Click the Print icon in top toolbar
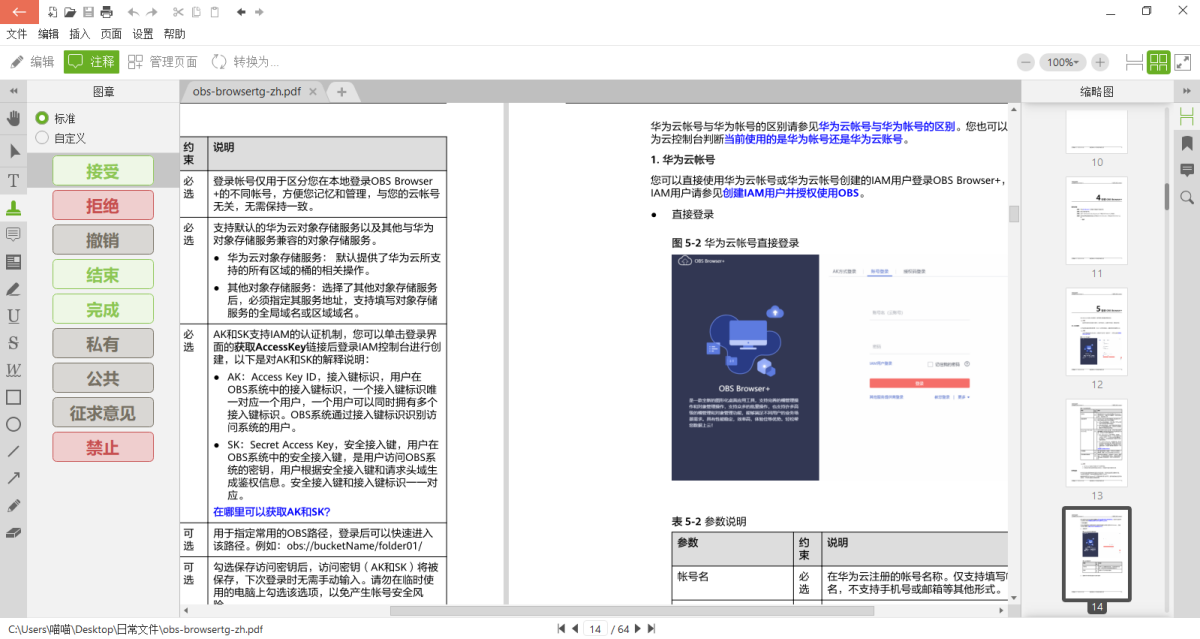The height and width of the screenshot is (639, 1200). pos(108,12)
